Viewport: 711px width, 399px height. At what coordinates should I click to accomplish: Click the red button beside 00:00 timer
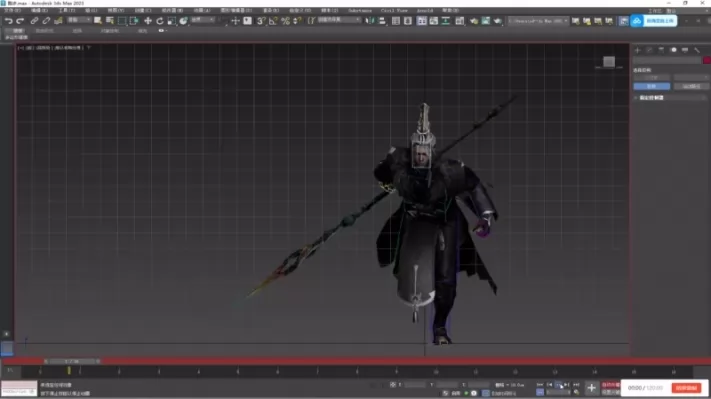click(x=687, y=388)
